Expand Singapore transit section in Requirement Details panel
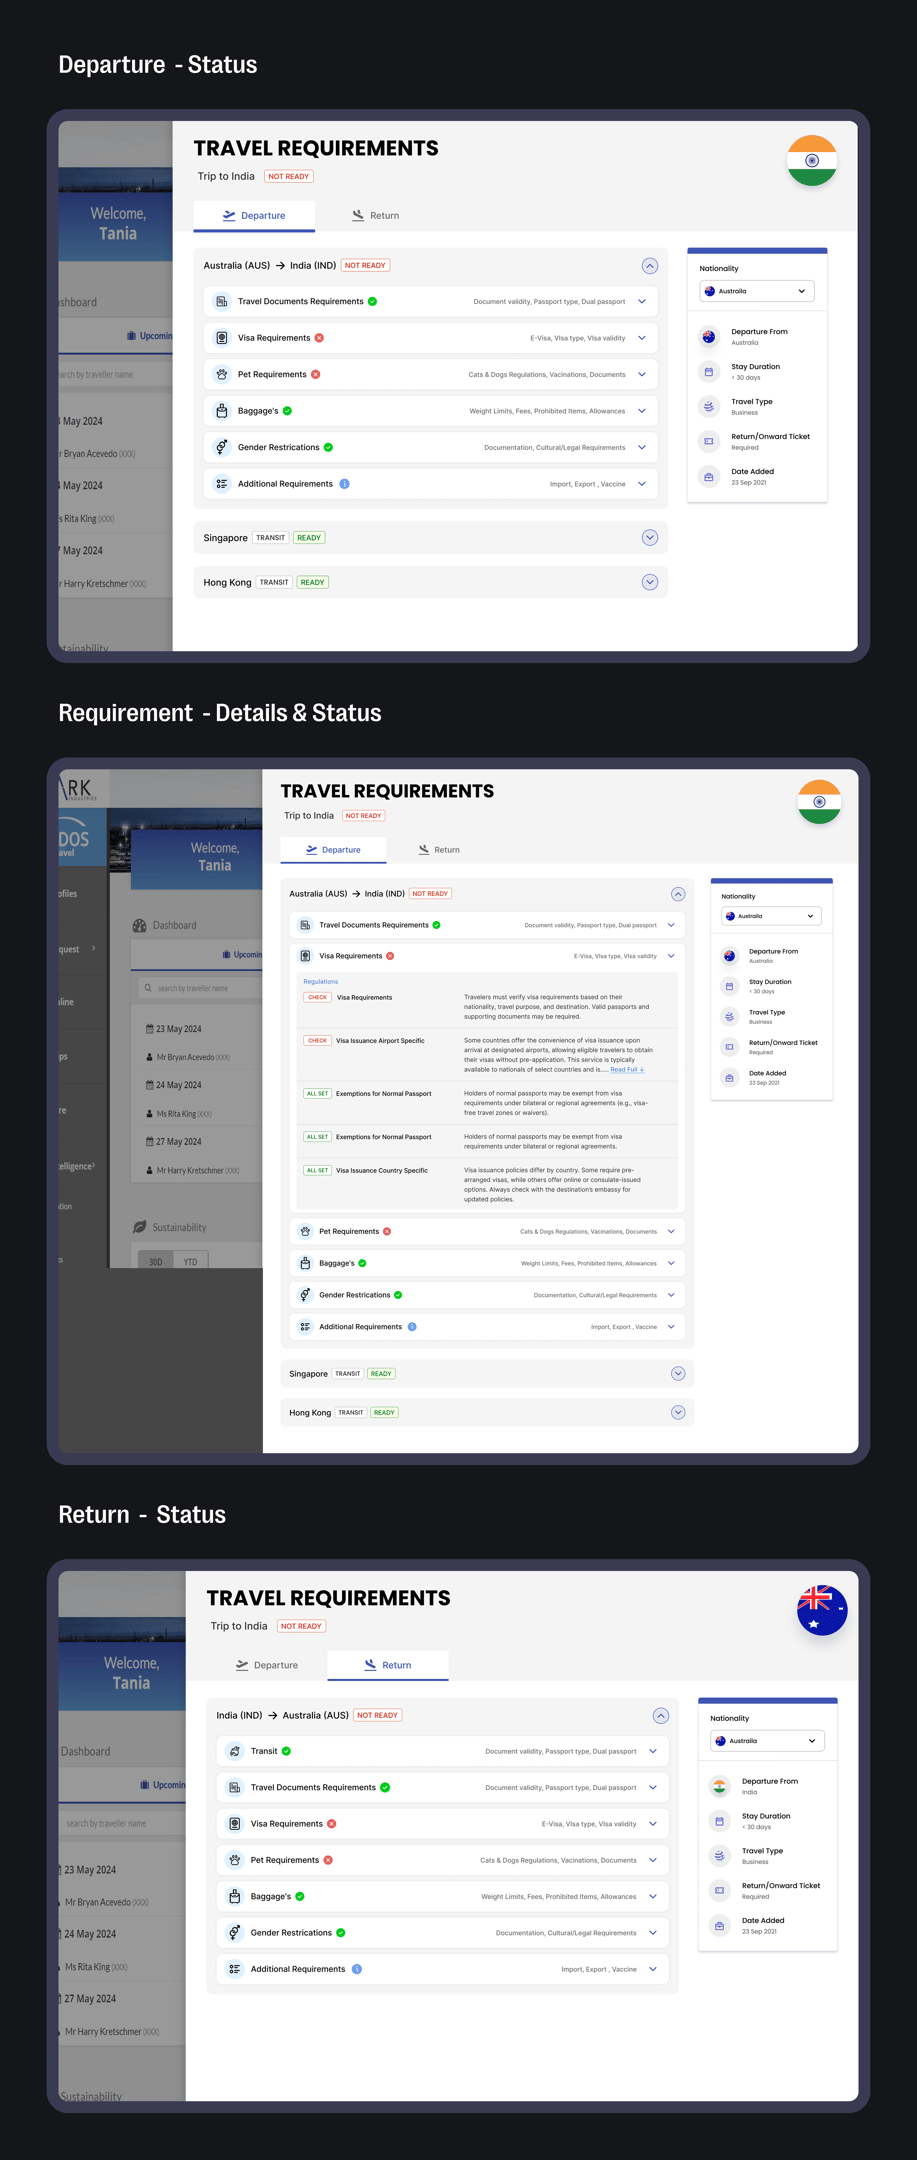Image resolution: width=917 pixels, height=2160 pixels. [x=678, y=1374]
